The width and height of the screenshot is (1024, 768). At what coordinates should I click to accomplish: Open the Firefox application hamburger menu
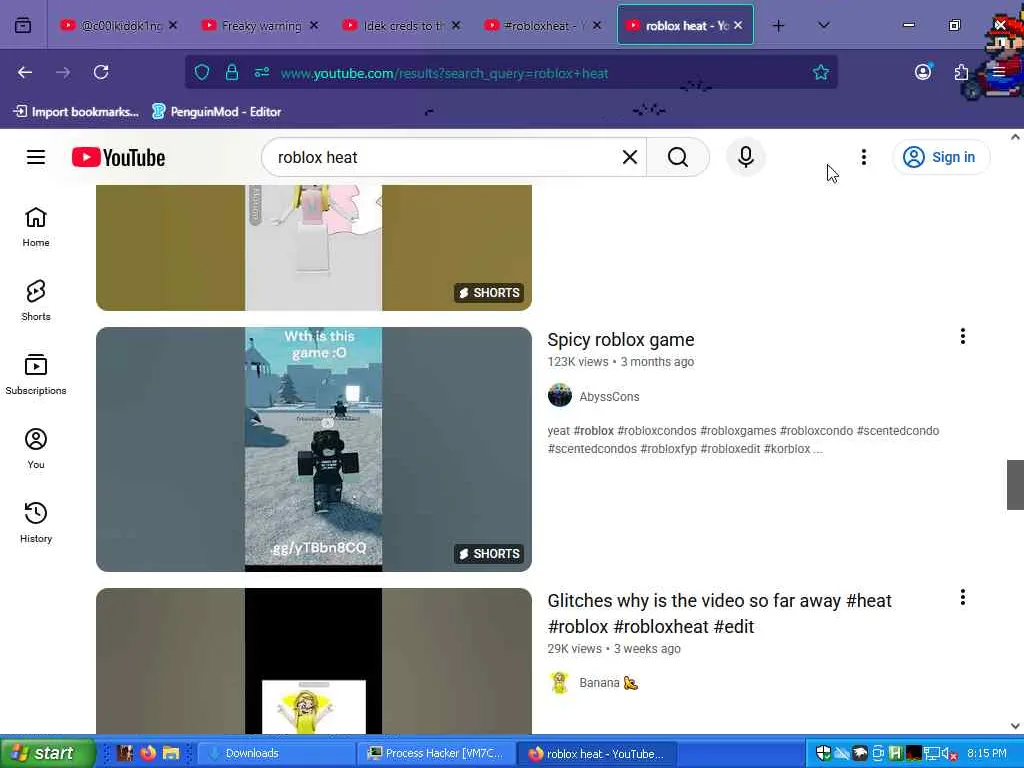point(999,72)
